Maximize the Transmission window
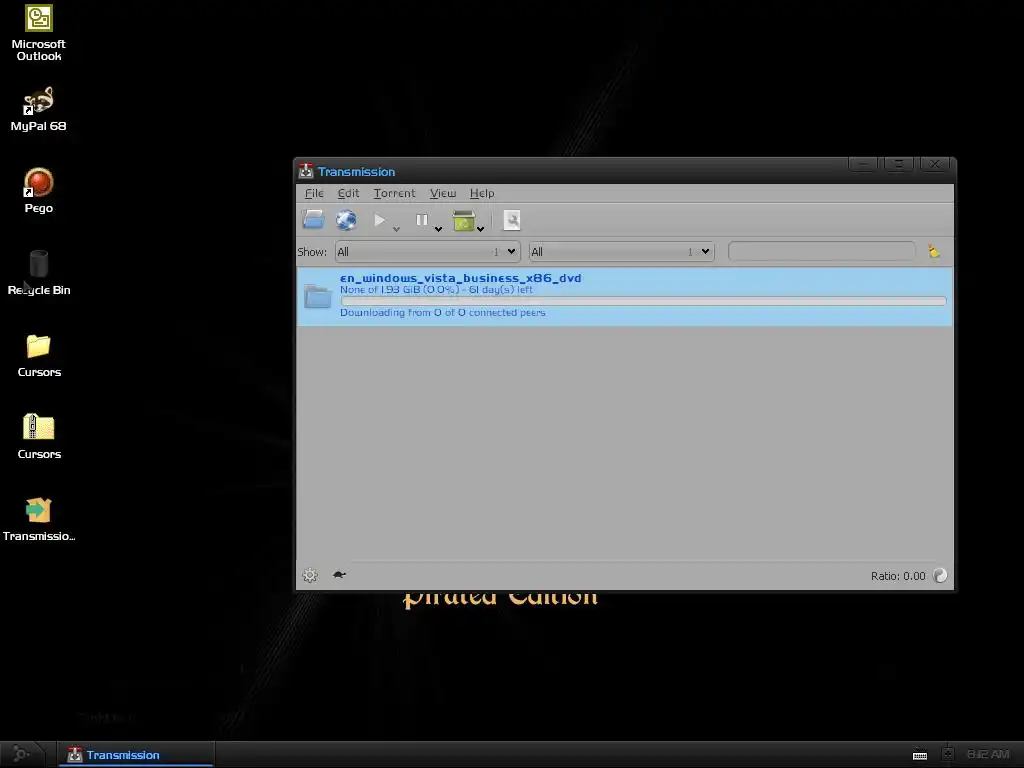 point(899,164)
